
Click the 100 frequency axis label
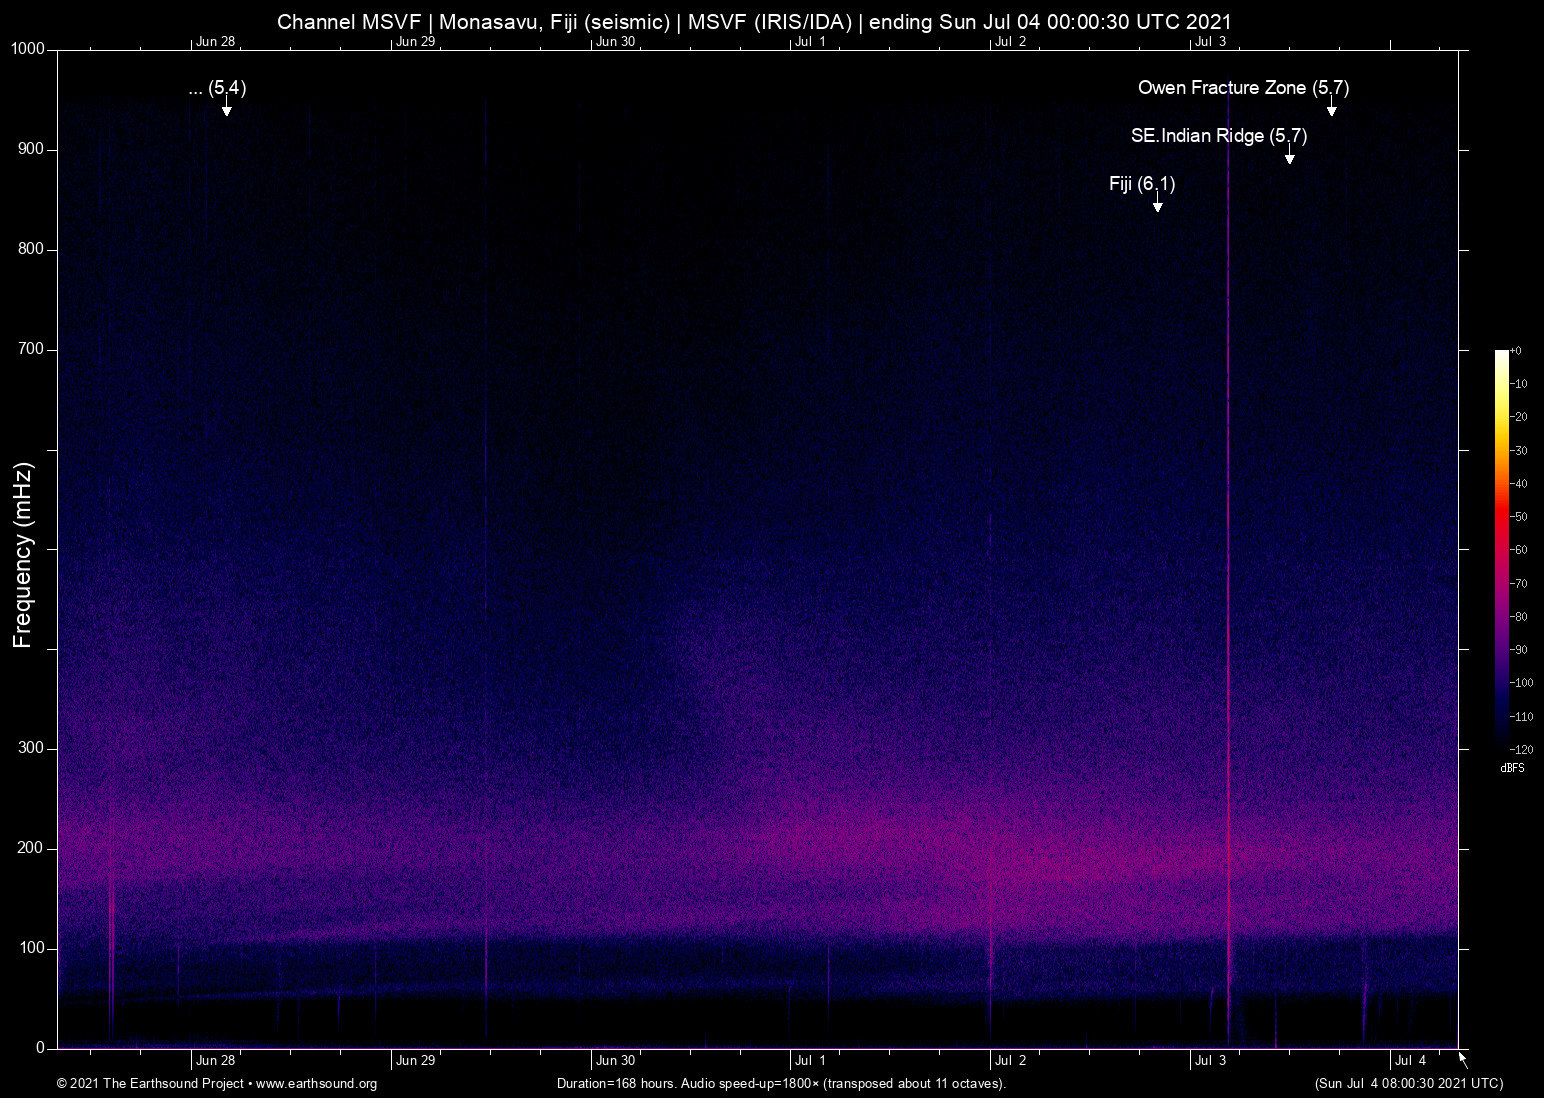[32, 948]
